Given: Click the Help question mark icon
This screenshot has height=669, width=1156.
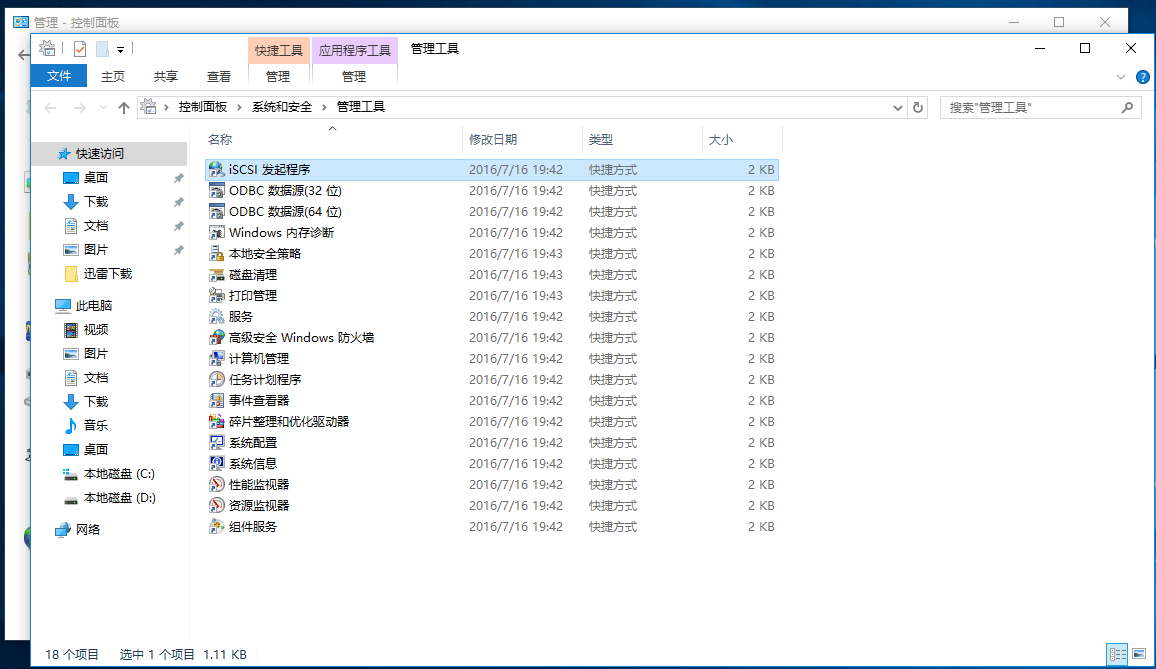Looking at the screenshot, I should pyautogui.click(x=1142, y=77).
